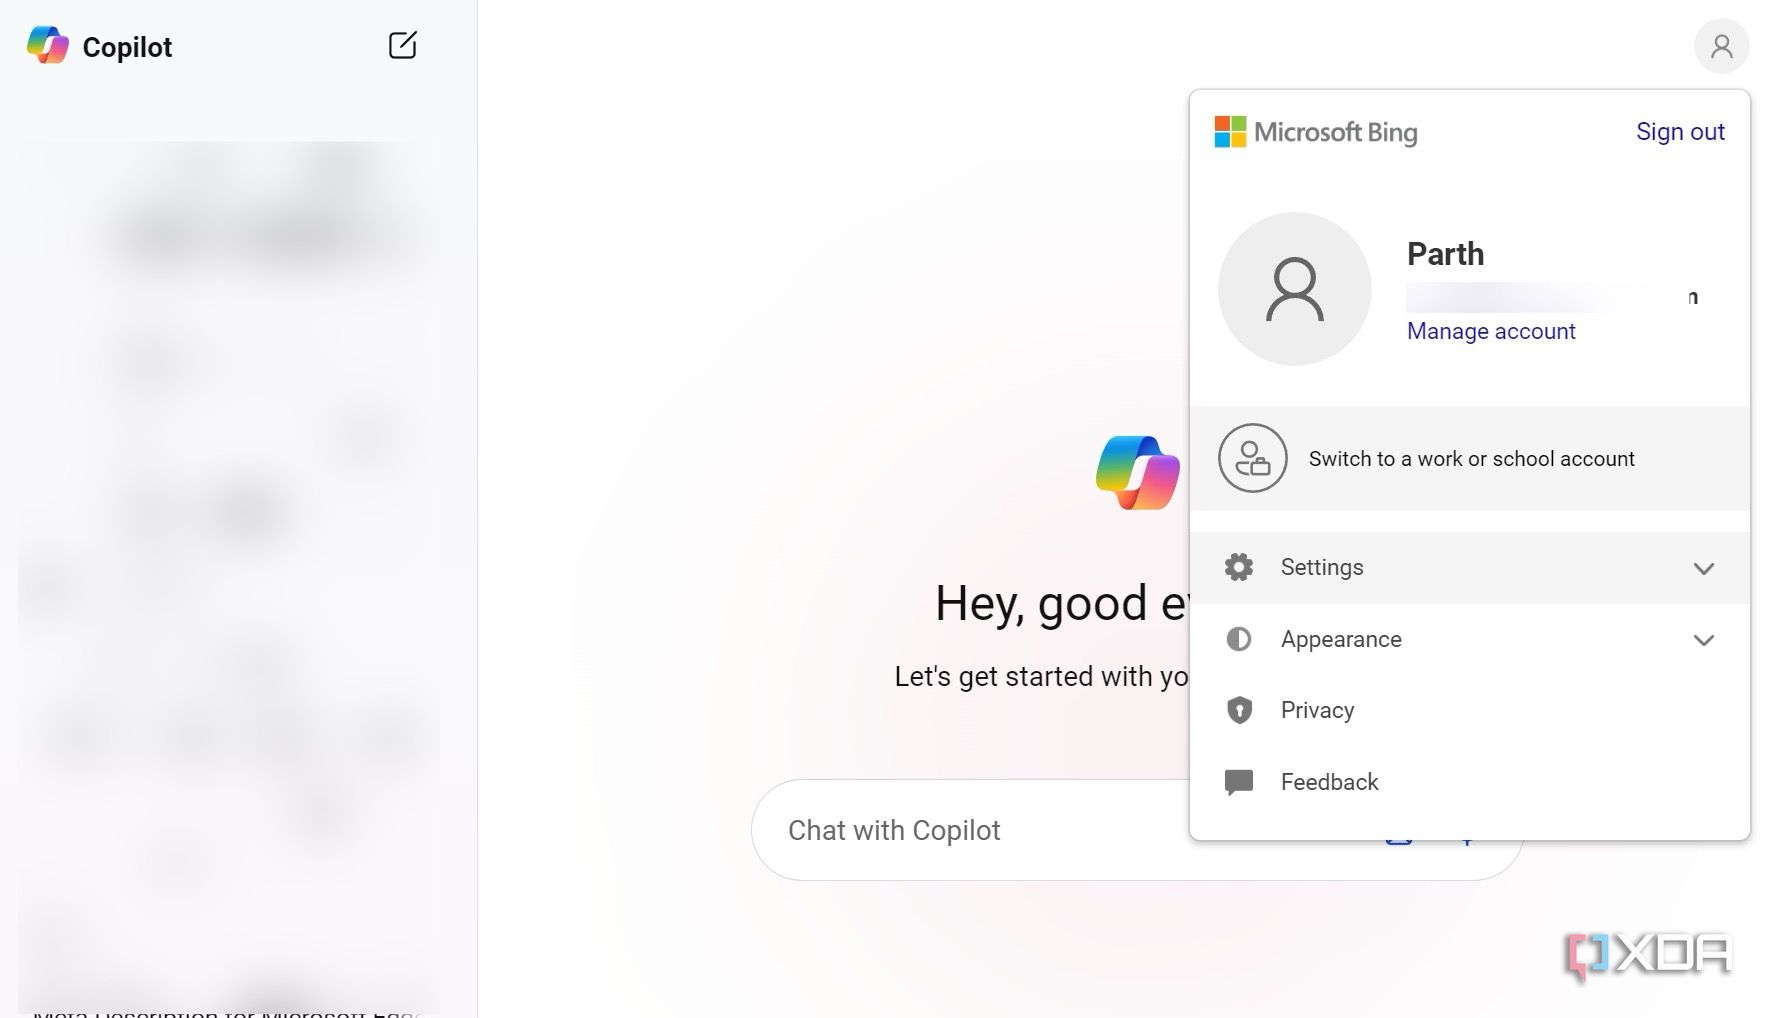Start a new chat with the compose icon
The width and height of the screenshot is (1766, 1018).
[402, 45]
